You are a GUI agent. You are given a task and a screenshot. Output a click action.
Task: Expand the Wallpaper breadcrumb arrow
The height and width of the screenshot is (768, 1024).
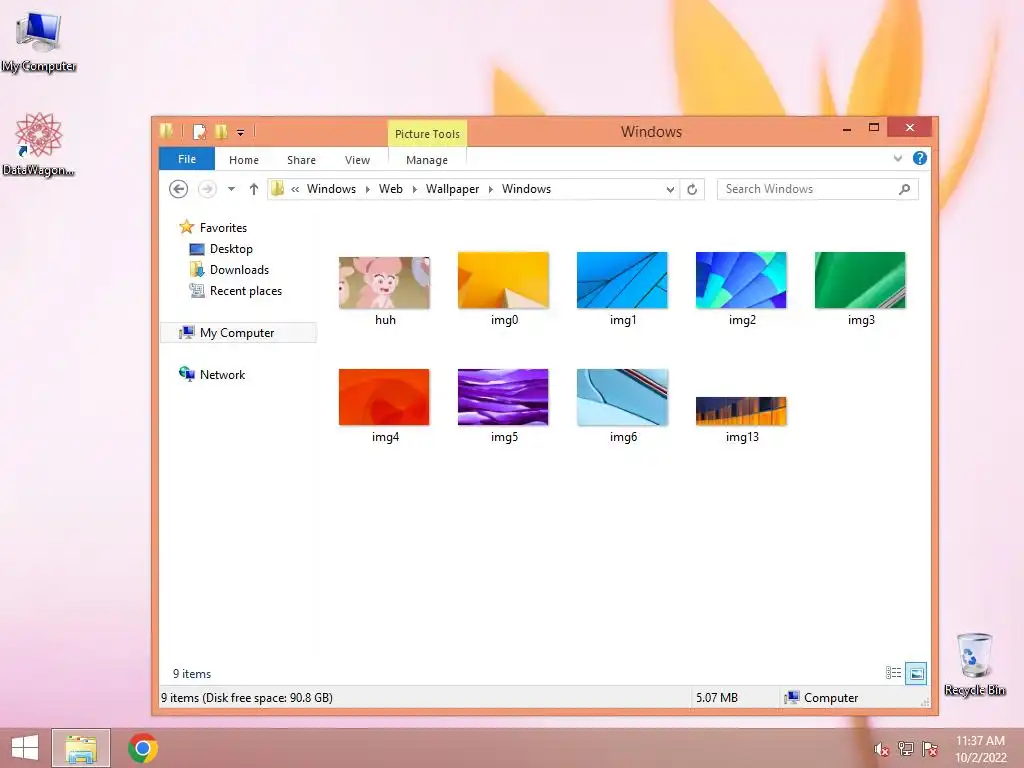point(490,189)
